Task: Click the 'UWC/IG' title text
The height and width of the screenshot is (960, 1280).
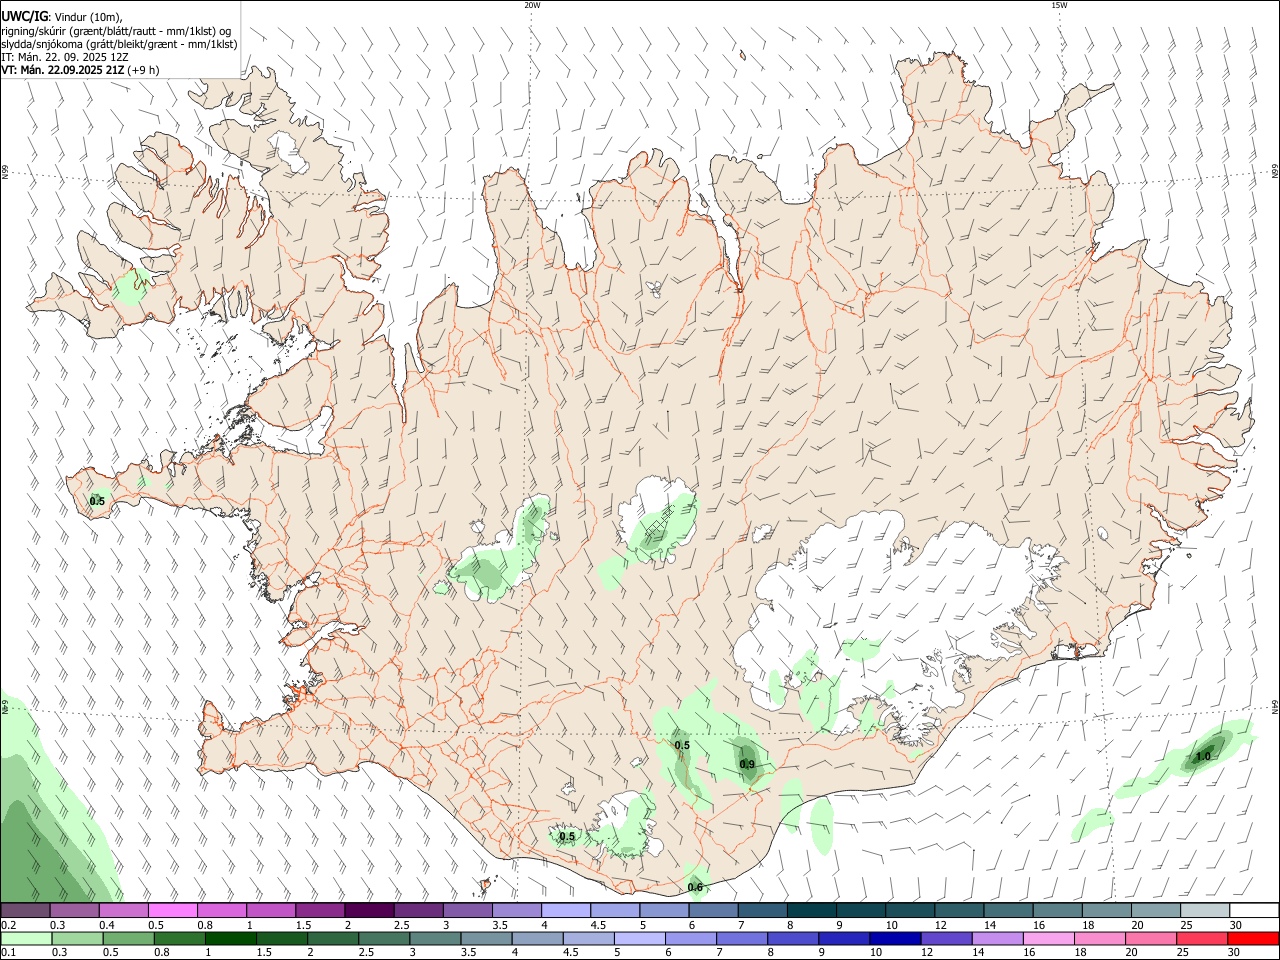Action: (x=24, y=17)
